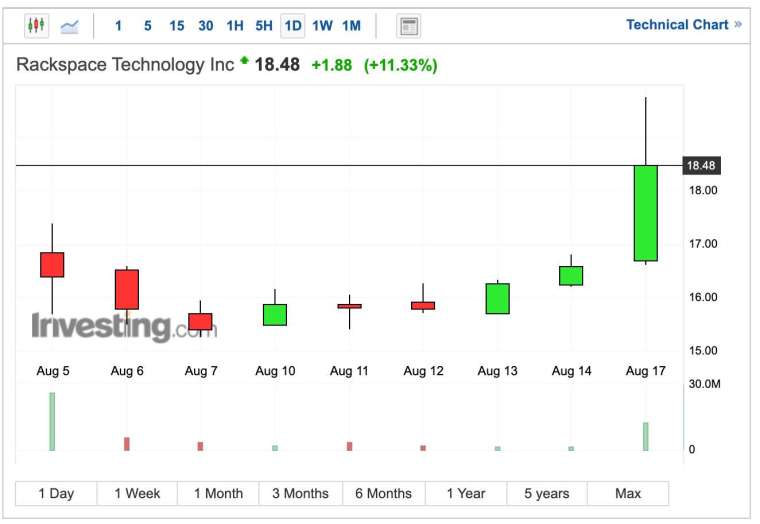Choose the 5 years range tab

547,493
